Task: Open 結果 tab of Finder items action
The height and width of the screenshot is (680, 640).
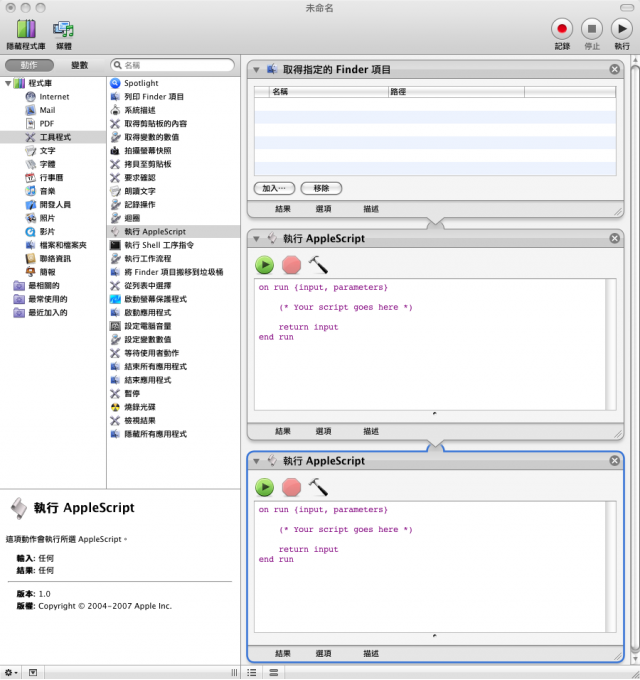Action: point(283,209)
